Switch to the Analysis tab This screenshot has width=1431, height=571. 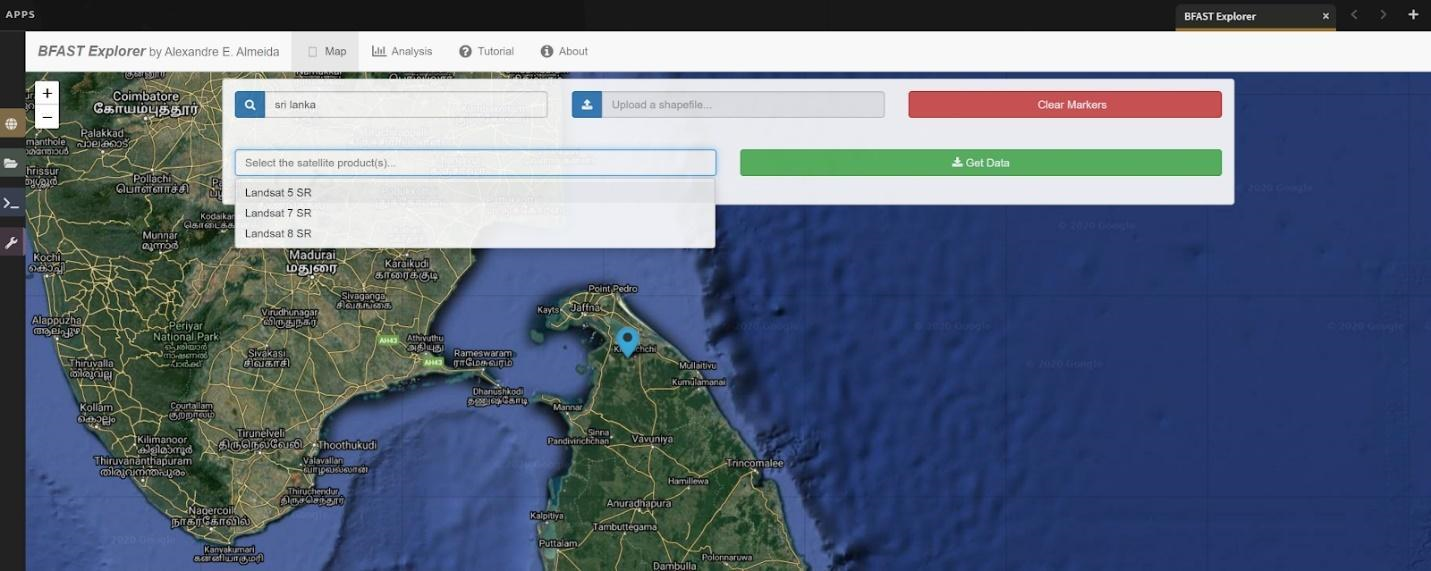(x=402, y=52)
